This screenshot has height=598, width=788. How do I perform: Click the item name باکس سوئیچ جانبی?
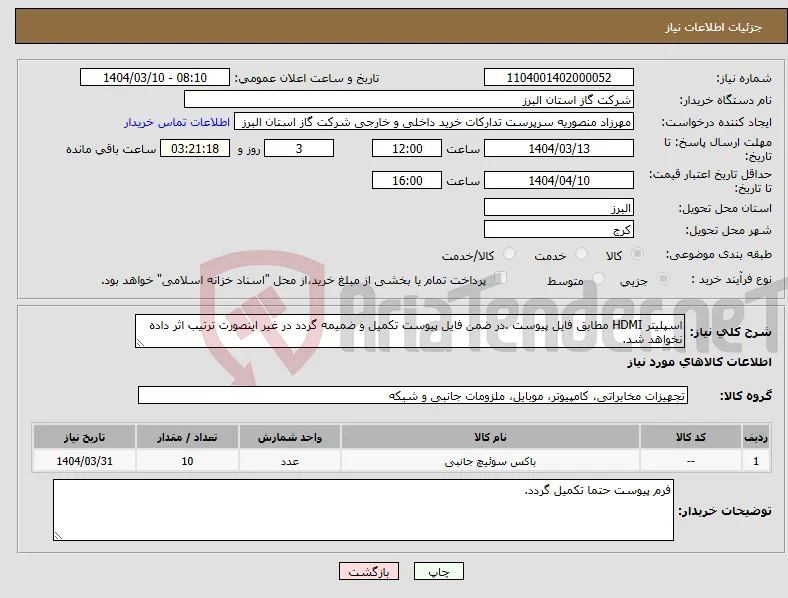[x=490, y=461]
